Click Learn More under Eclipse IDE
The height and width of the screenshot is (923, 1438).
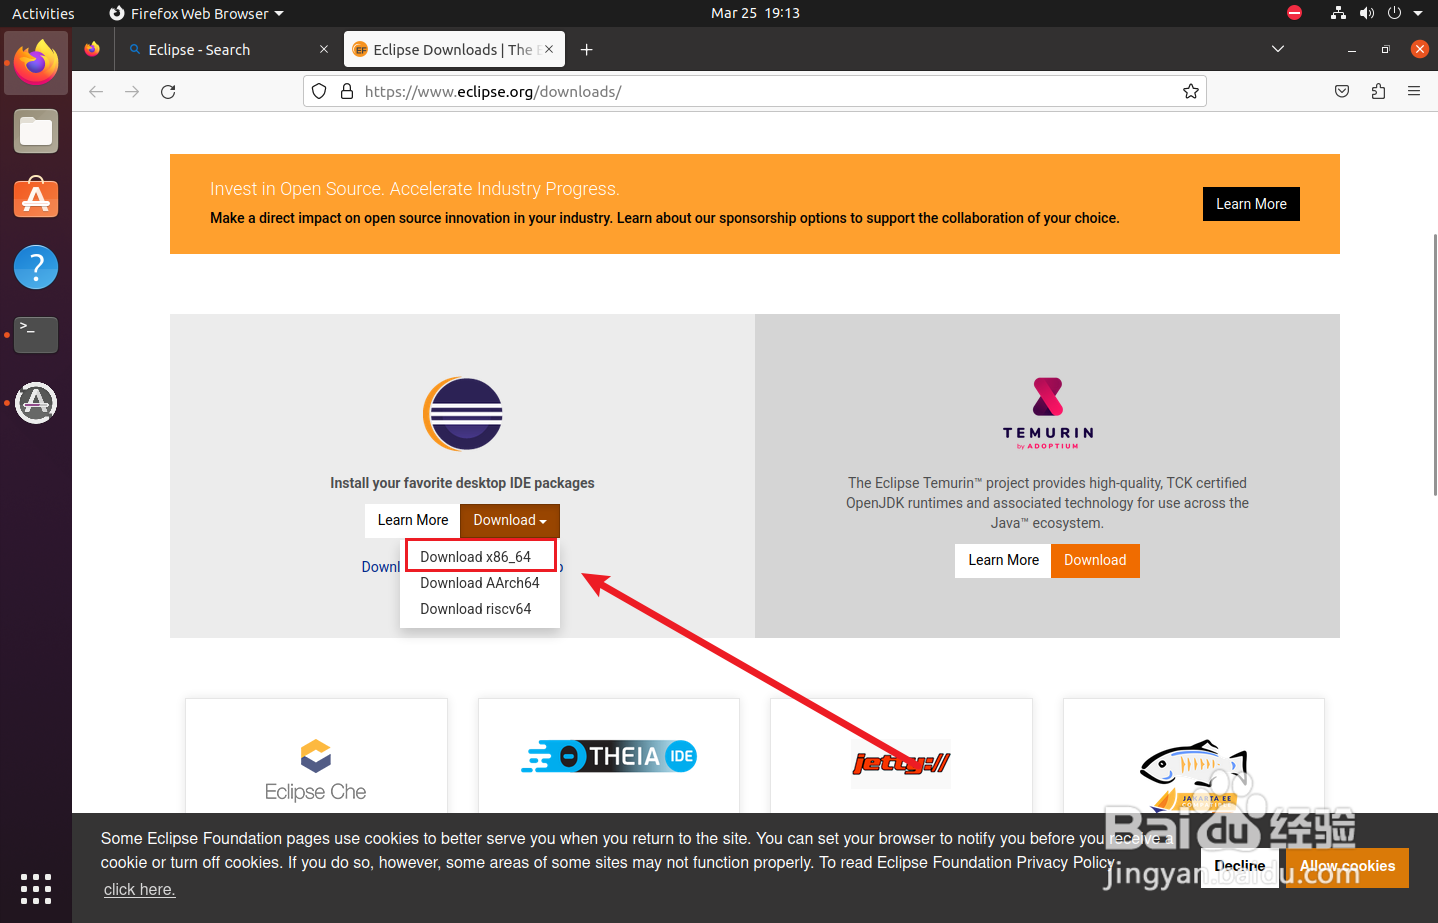coord(413,520)
